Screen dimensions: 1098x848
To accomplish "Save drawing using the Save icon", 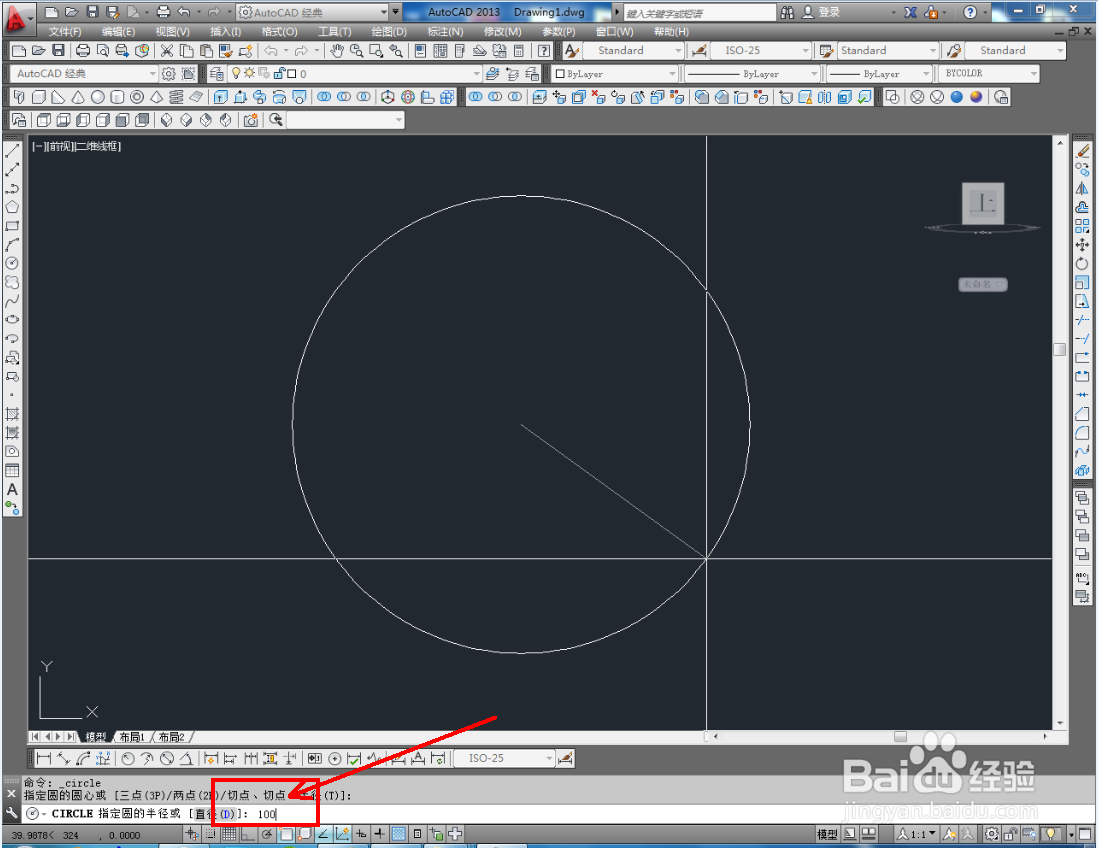I will coord(58,50).
